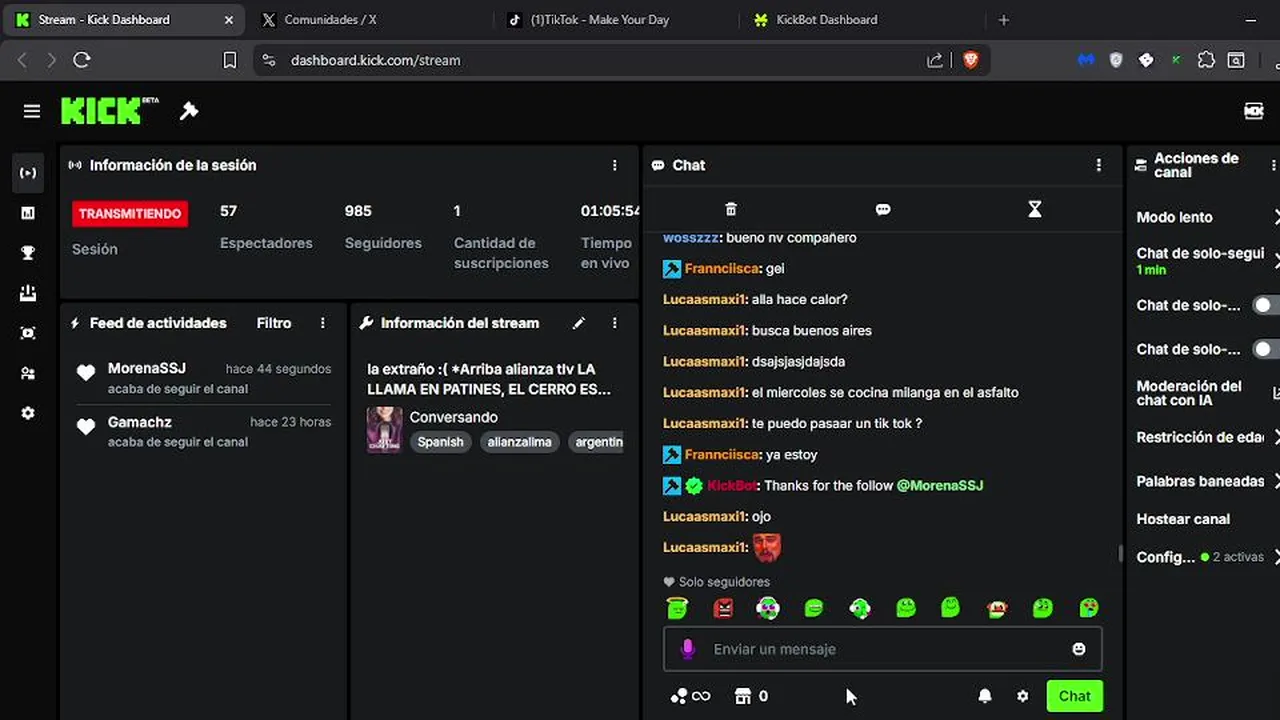This screenshot has width=1280, height=720.
Task: Open the stream section in left sidebar
Action: pyautogui.click(x=28, y=173)
